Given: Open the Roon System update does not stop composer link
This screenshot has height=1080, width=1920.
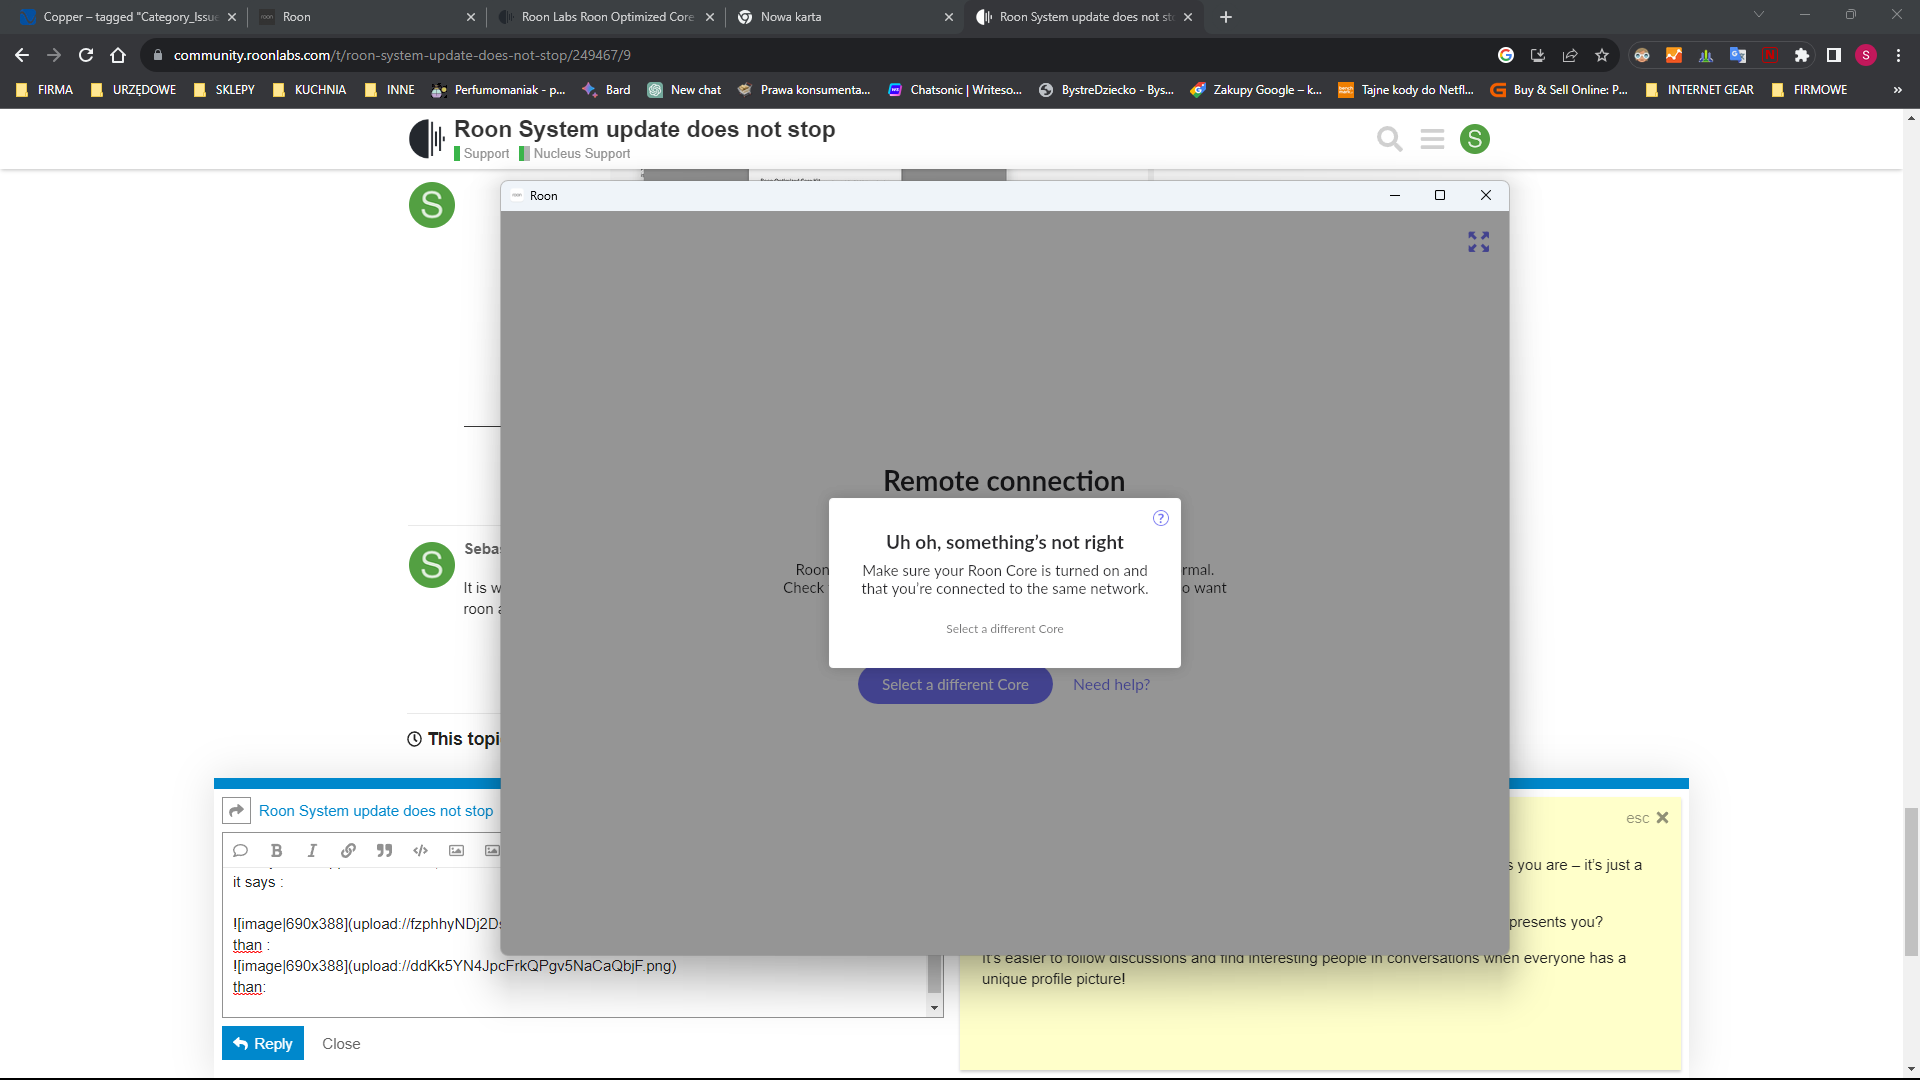Looking at the screenshot, I should [376, 811].
